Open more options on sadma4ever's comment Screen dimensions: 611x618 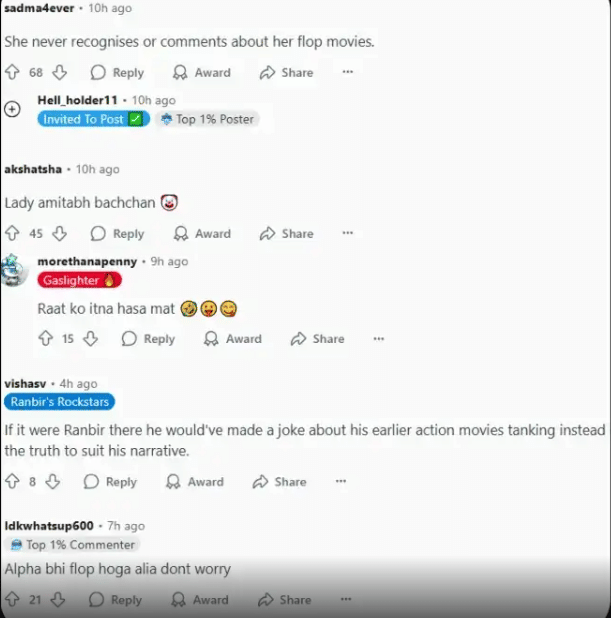(348, 72)
